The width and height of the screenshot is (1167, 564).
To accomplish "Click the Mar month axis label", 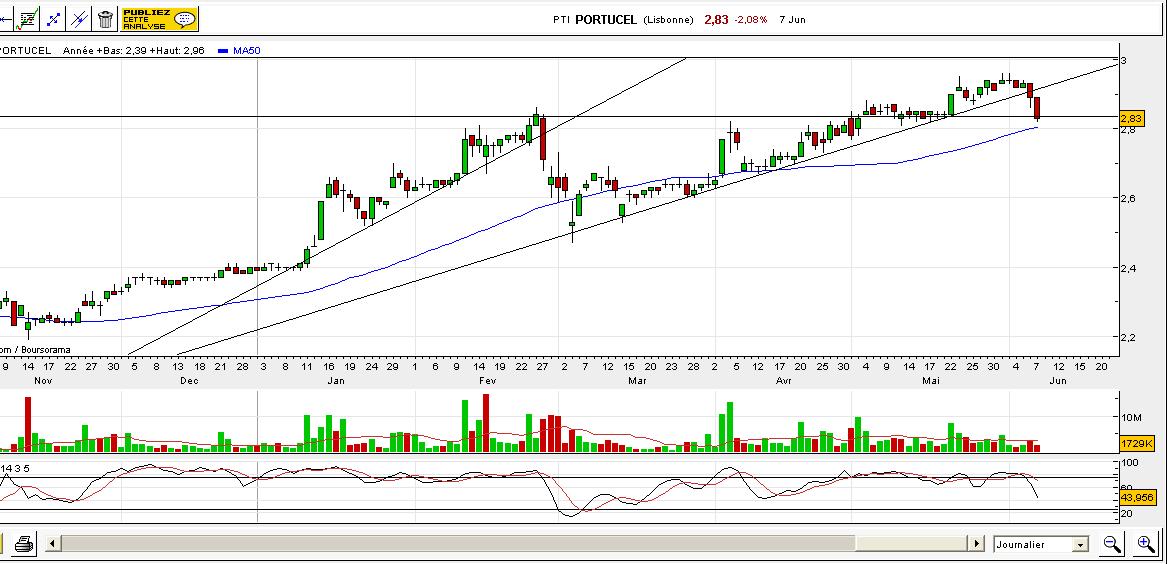I will pos(637,381).
